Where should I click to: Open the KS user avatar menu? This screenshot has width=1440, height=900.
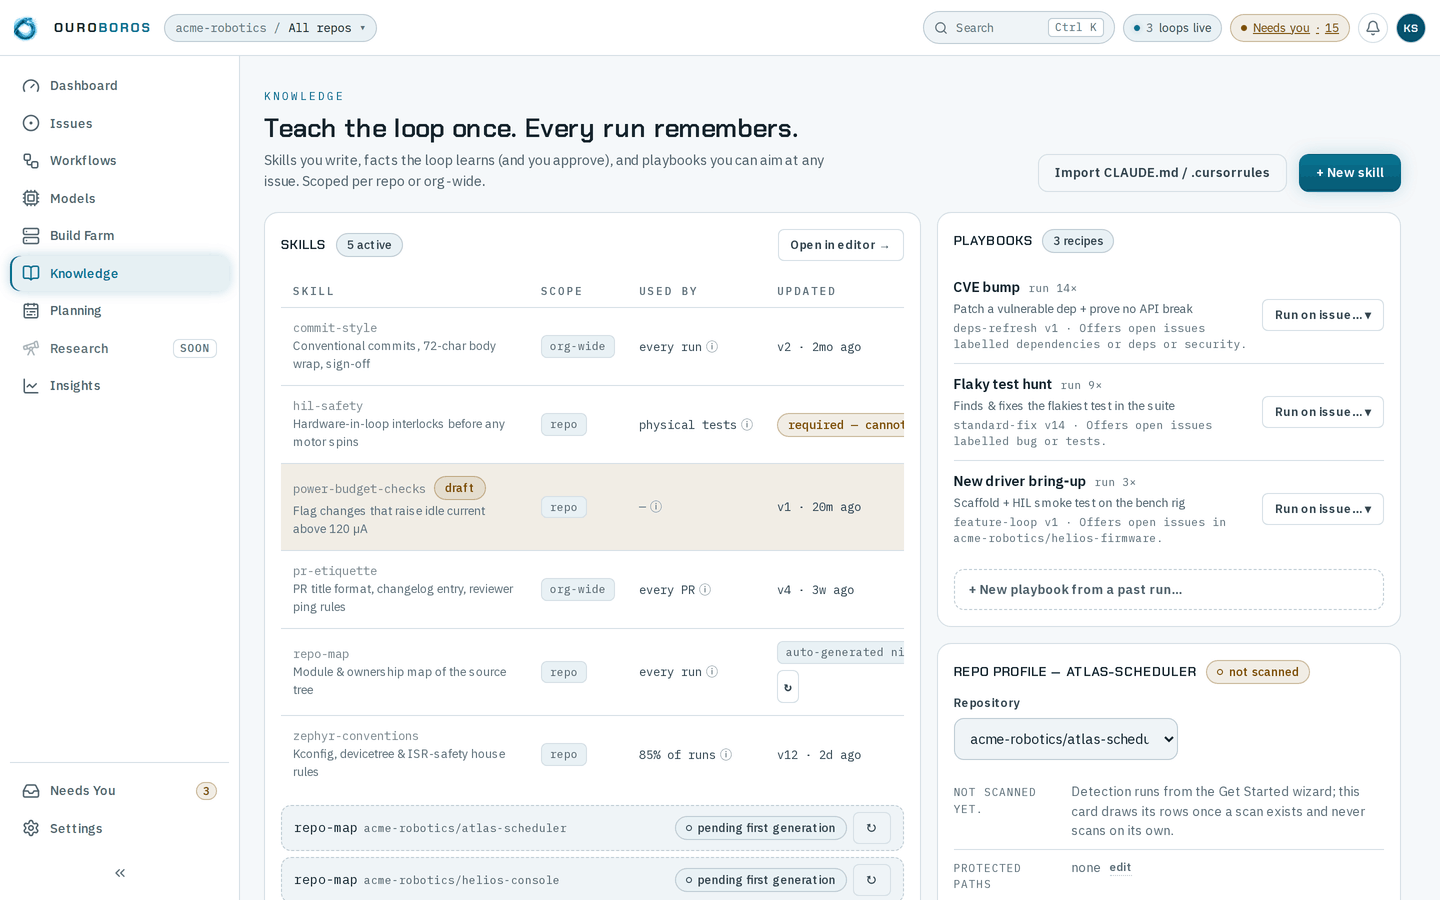1411,28
